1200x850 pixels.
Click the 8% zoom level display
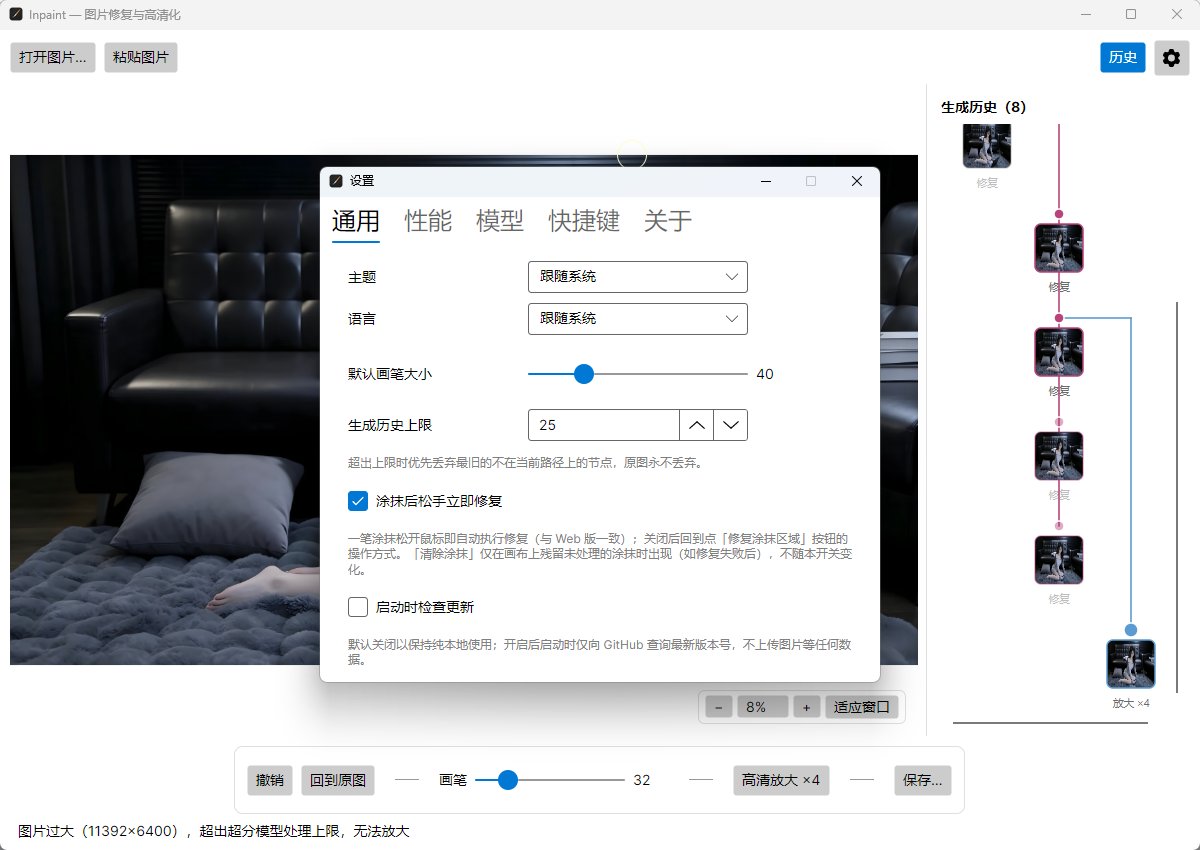pos(762,707)
